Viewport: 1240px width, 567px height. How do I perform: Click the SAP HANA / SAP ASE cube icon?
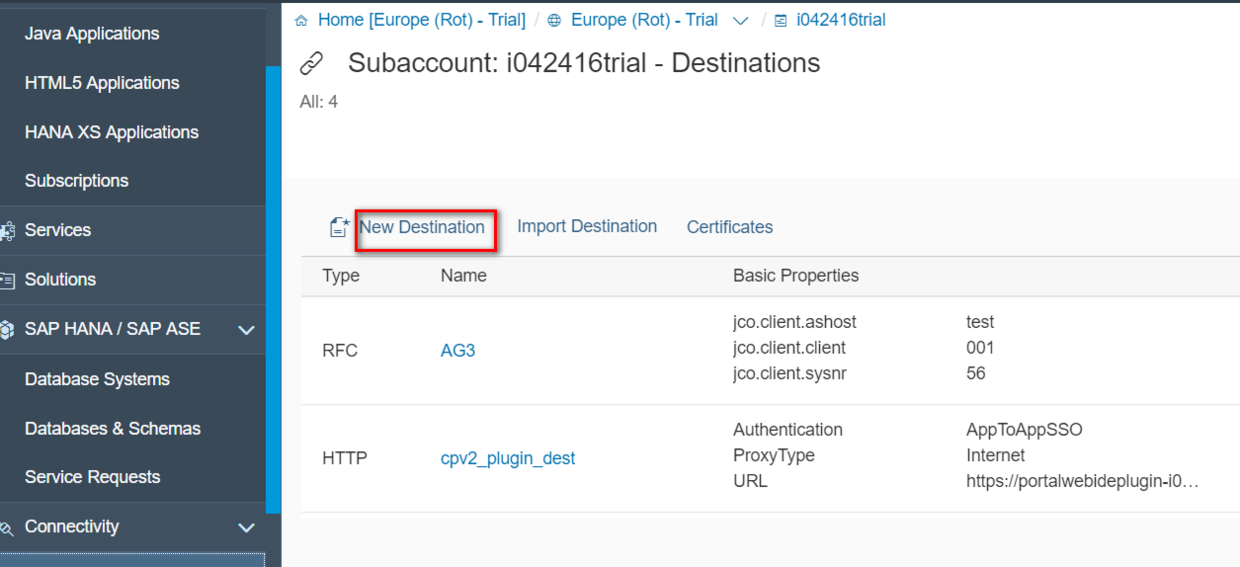click(7, 329)
